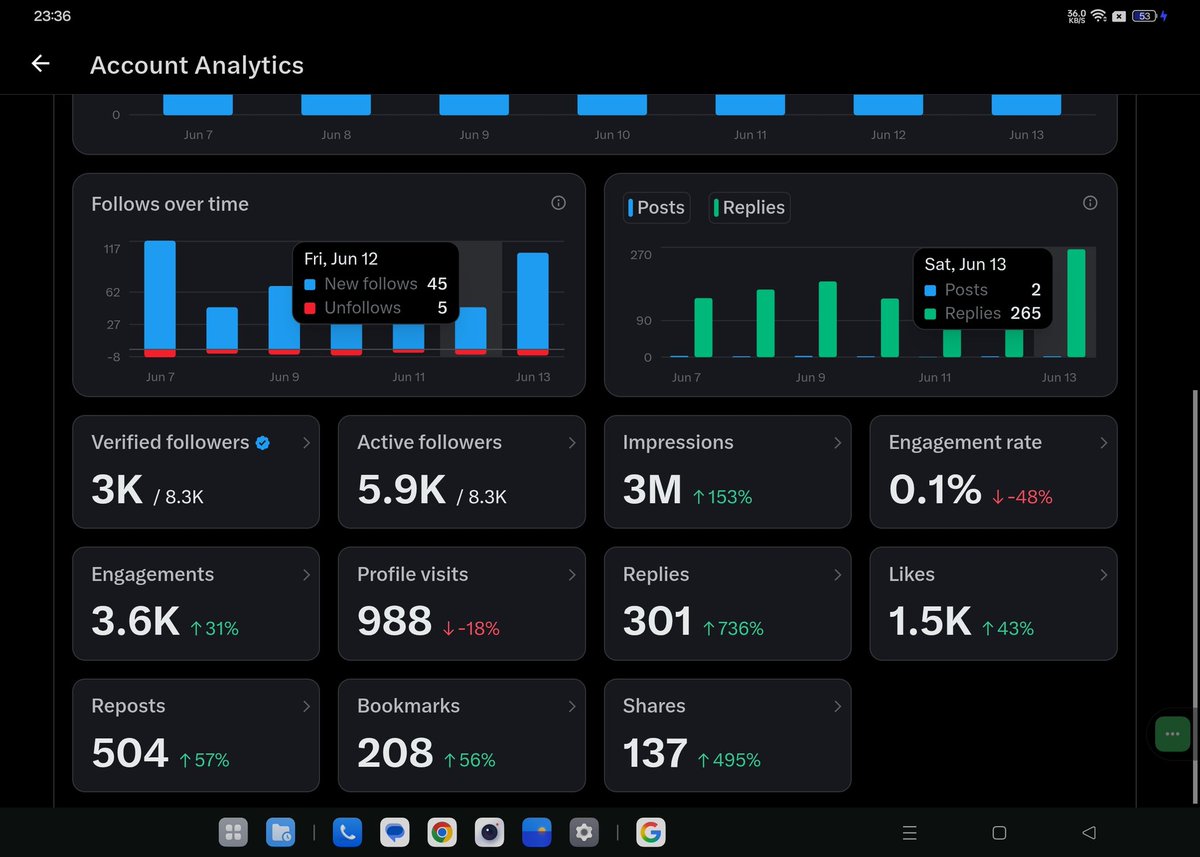Image resolution: width=1200 pixels, height=857 pixels.
Task: Click the -18% Profile visits change
Action: coord(471,629)
